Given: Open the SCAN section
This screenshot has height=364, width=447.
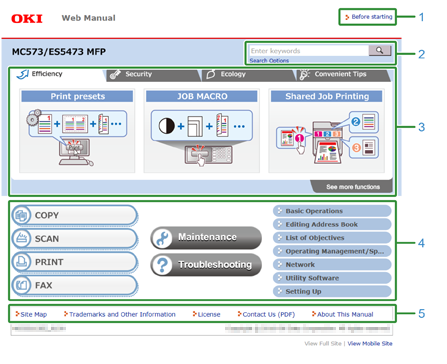Looking at the screenshot, I should click(75, 239).
